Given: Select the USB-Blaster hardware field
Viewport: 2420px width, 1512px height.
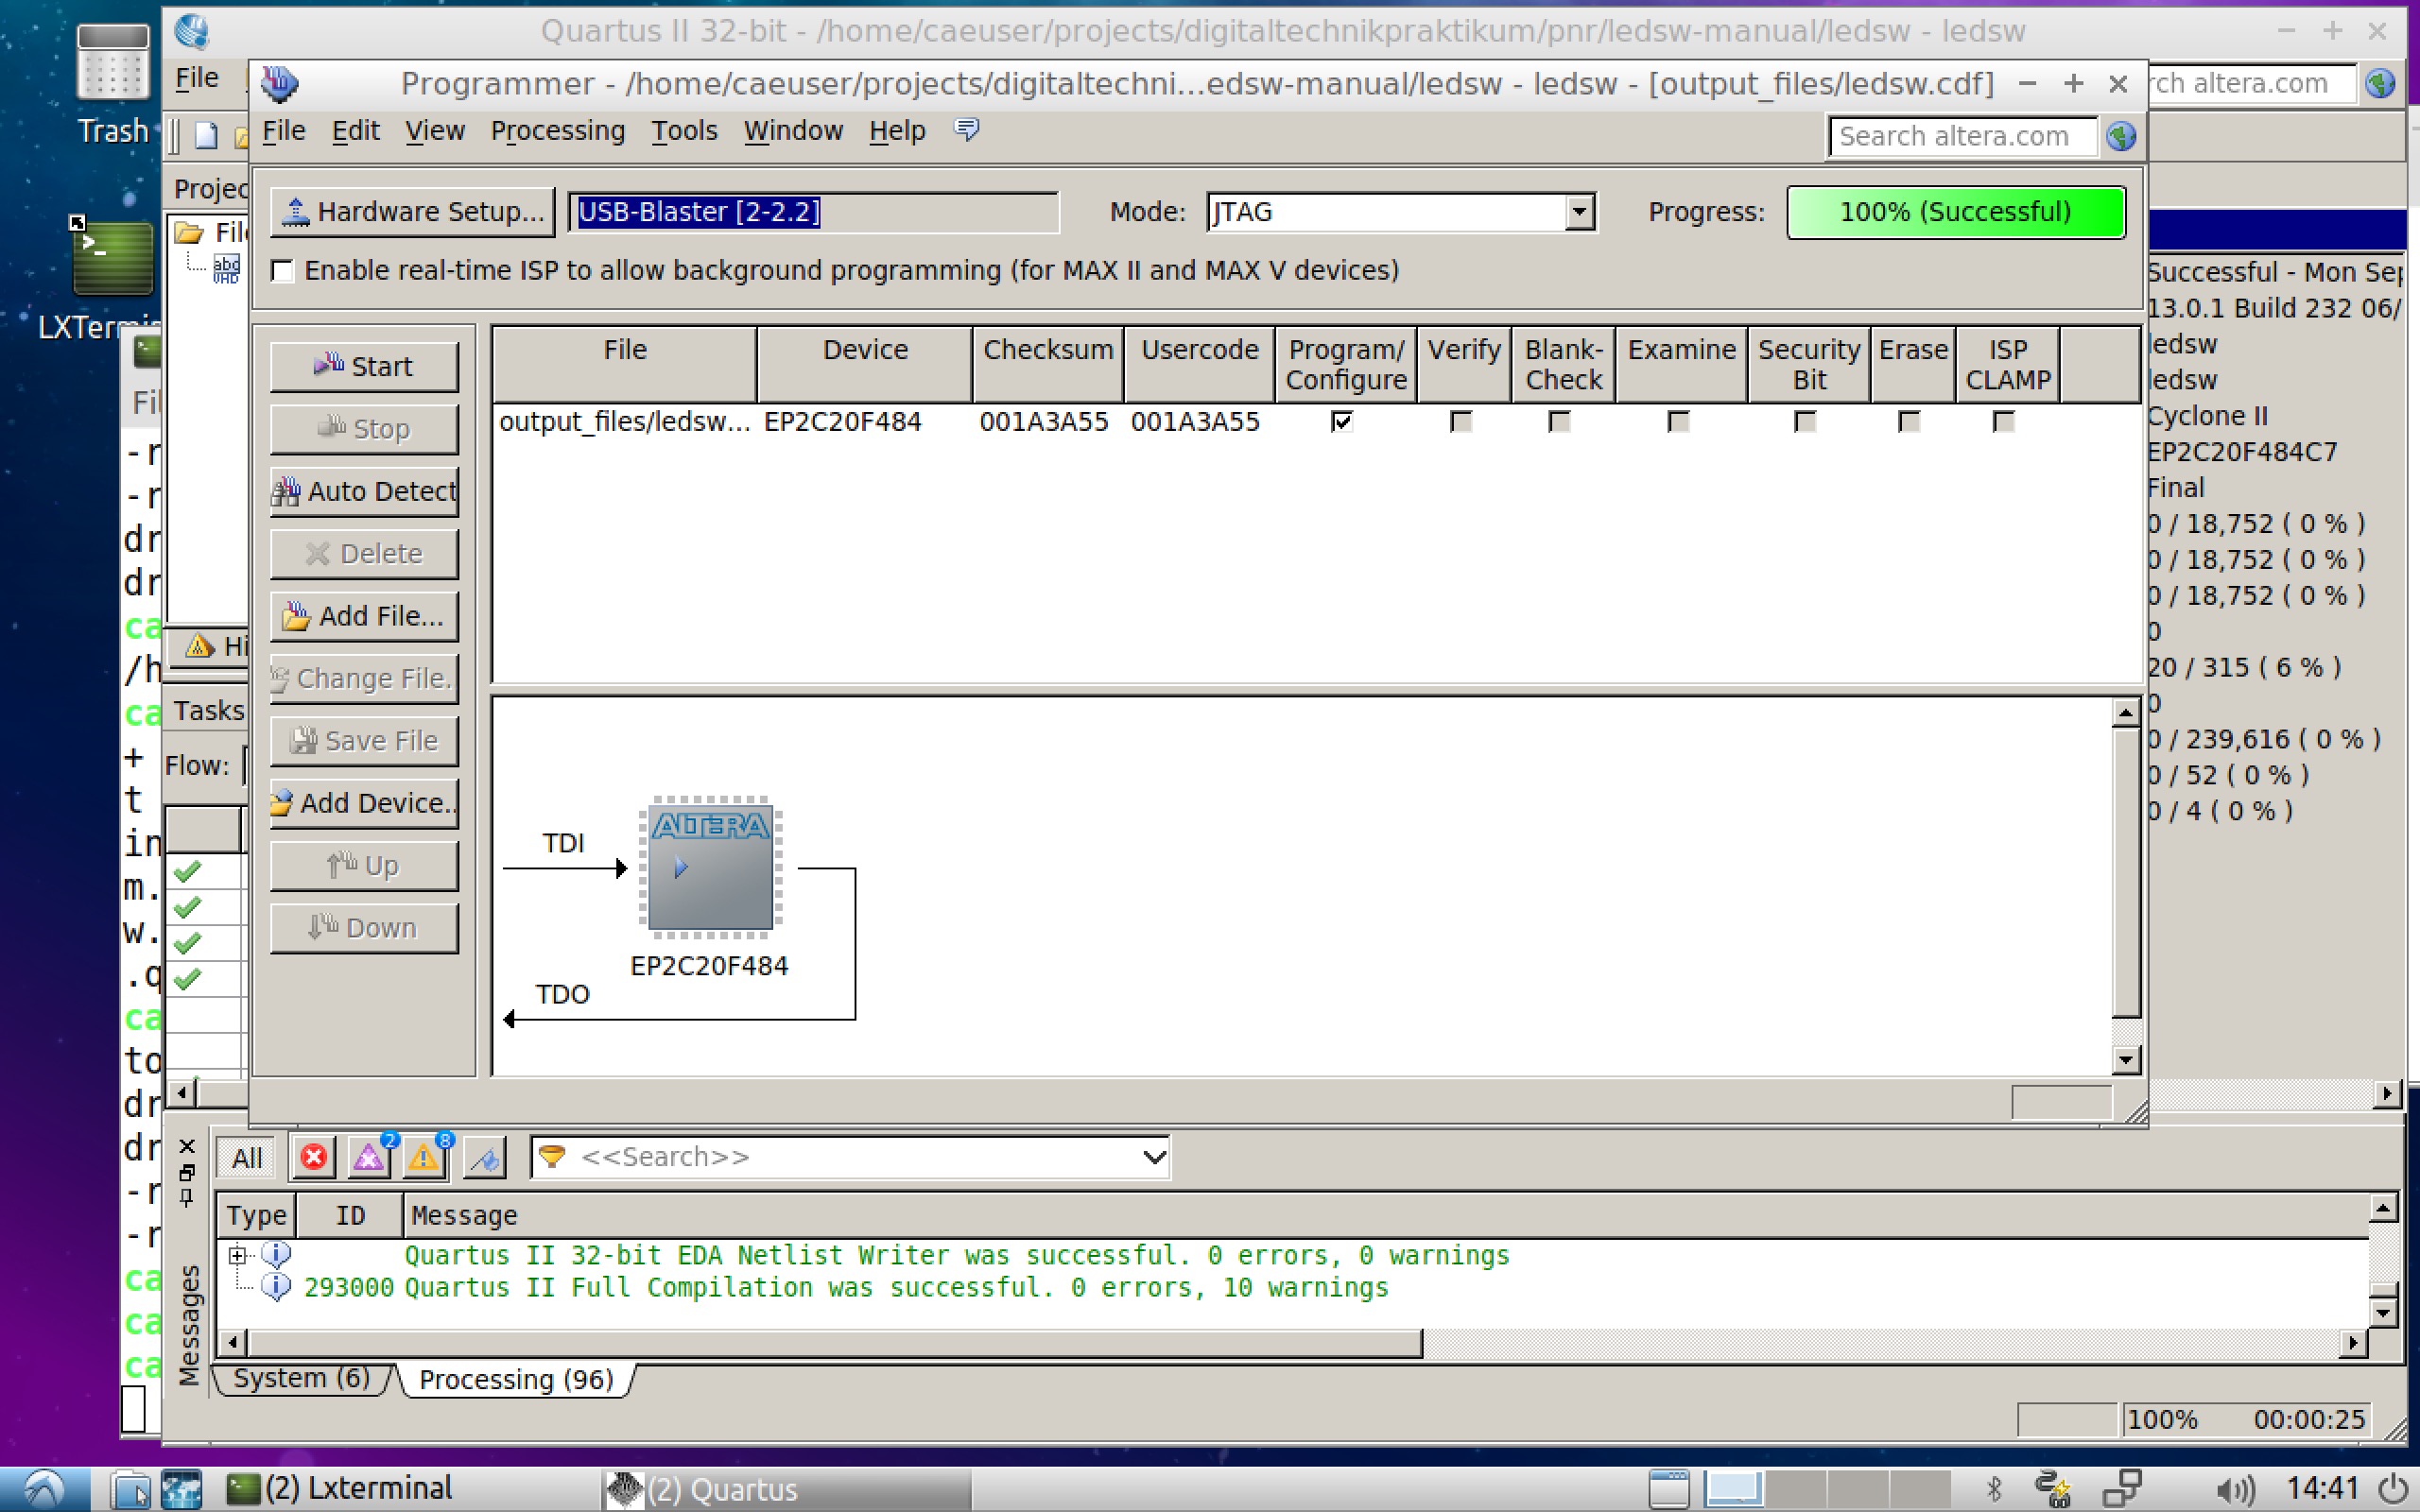Looking at the screenshot, I should [814, 212].
